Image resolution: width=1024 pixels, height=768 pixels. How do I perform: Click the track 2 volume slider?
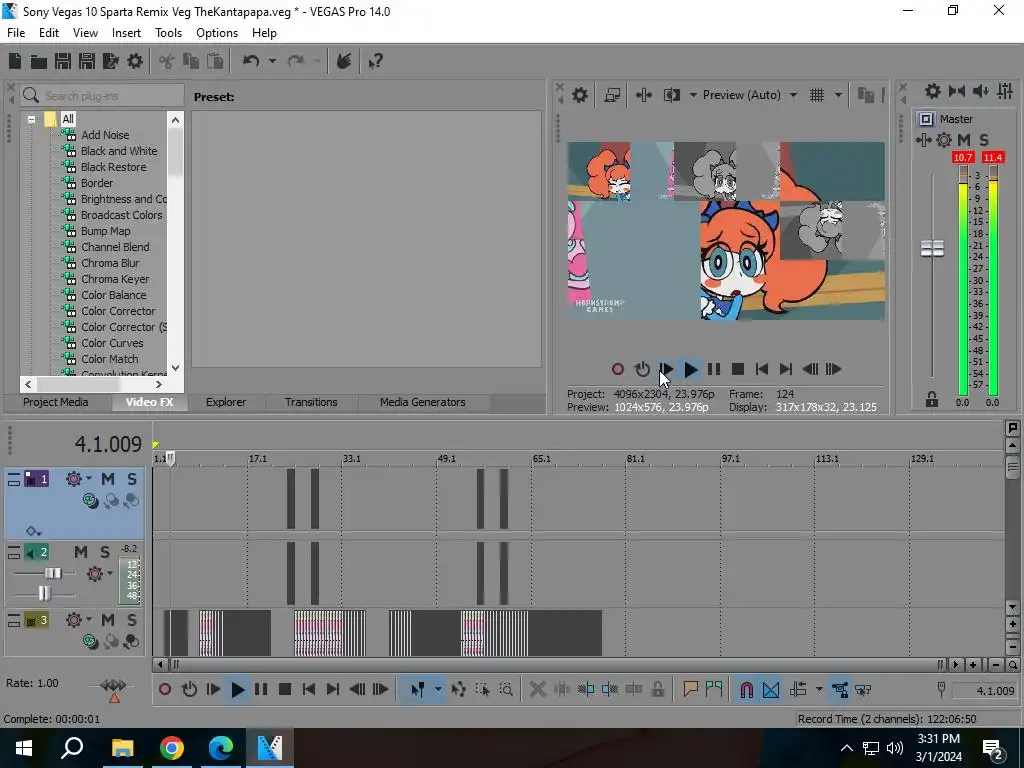tap(52, 573)
